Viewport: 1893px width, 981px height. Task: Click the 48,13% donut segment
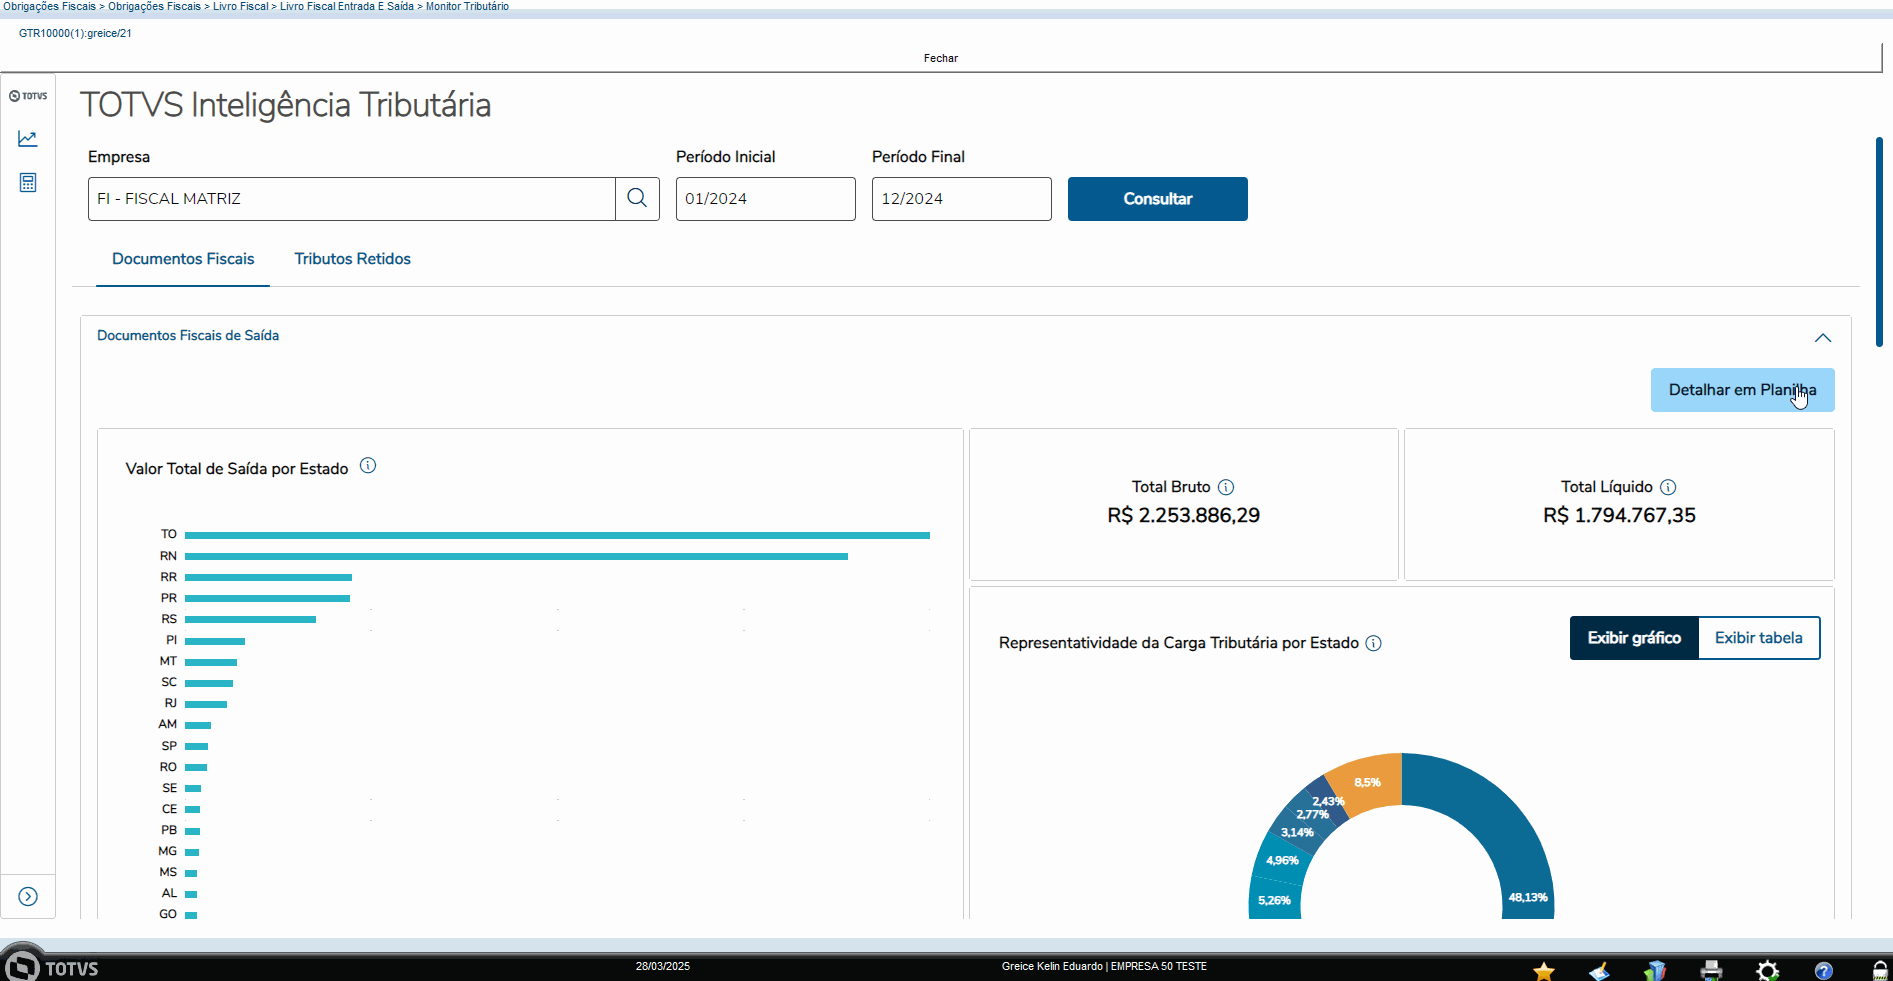coord(1505,820)
